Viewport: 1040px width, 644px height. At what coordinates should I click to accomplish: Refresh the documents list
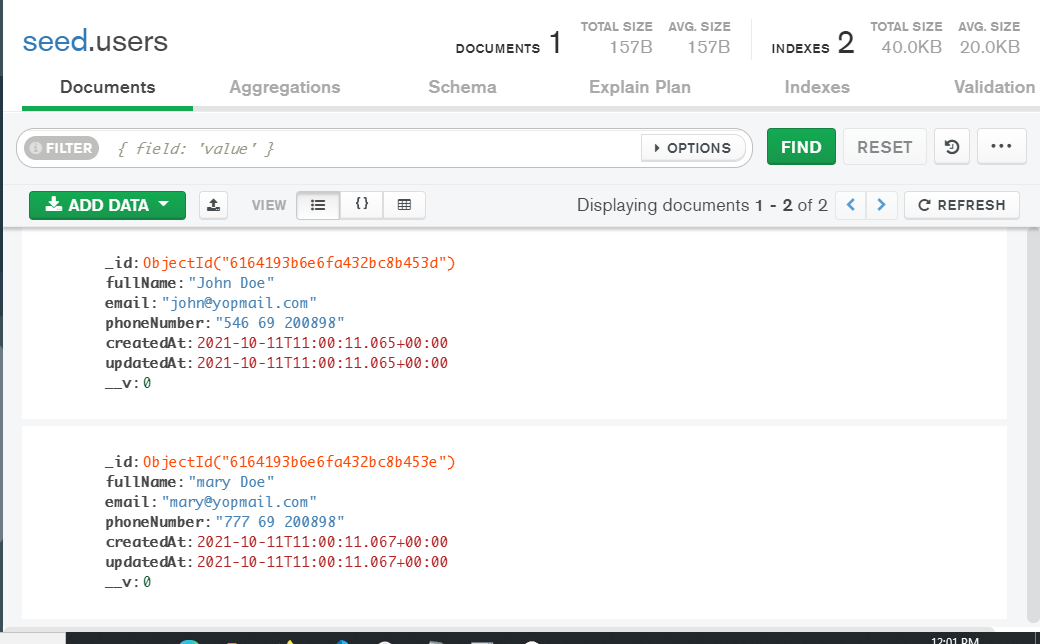(961, 205)
